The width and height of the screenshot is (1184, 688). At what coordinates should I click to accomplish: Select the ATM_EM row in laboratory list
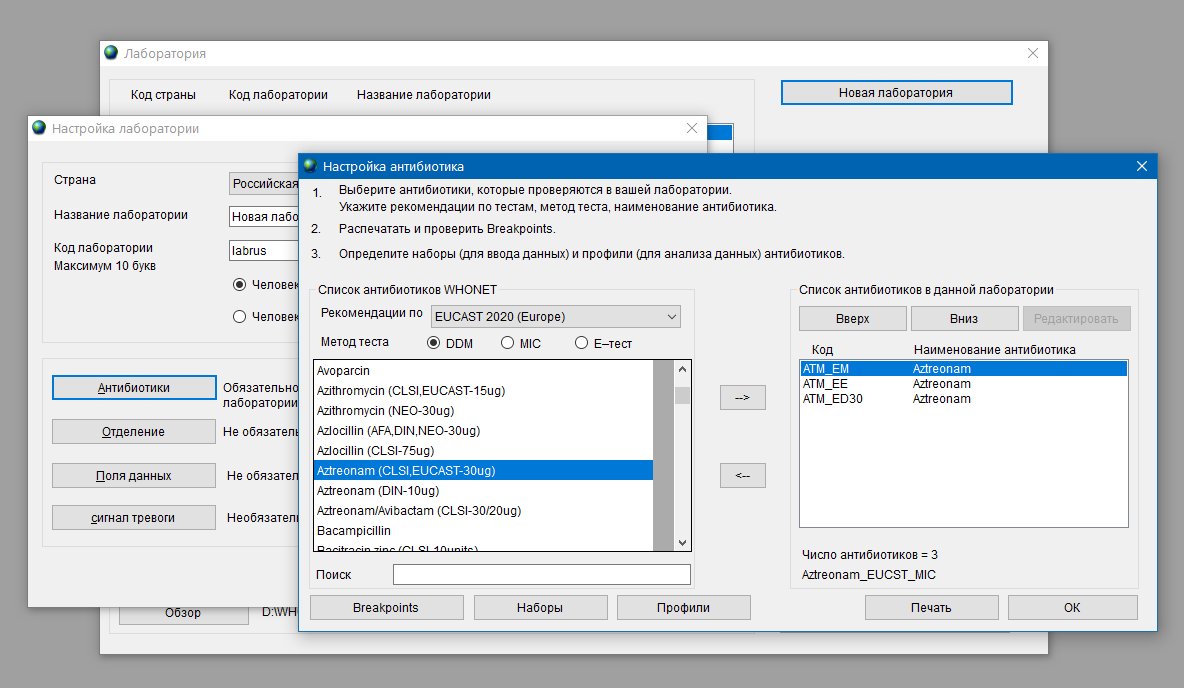coord(964,369)
